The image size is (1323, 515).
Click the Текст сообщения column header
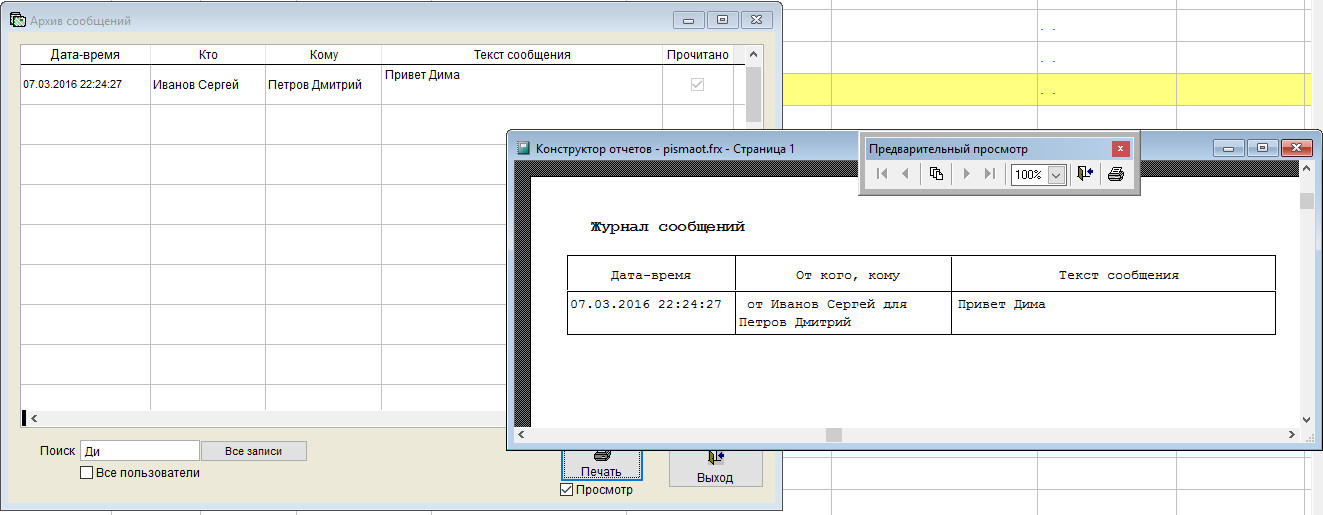click(x=521, y=54)
